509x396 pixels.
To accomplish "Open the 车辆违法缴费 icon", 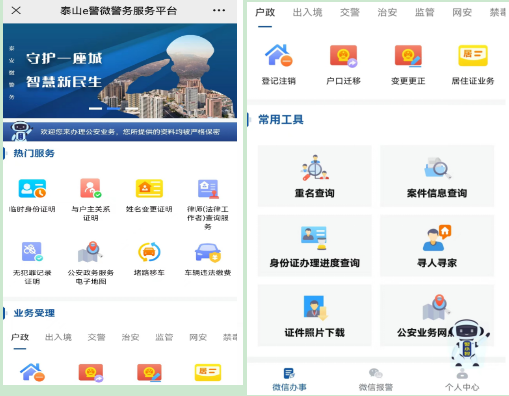I will [208, 252].
